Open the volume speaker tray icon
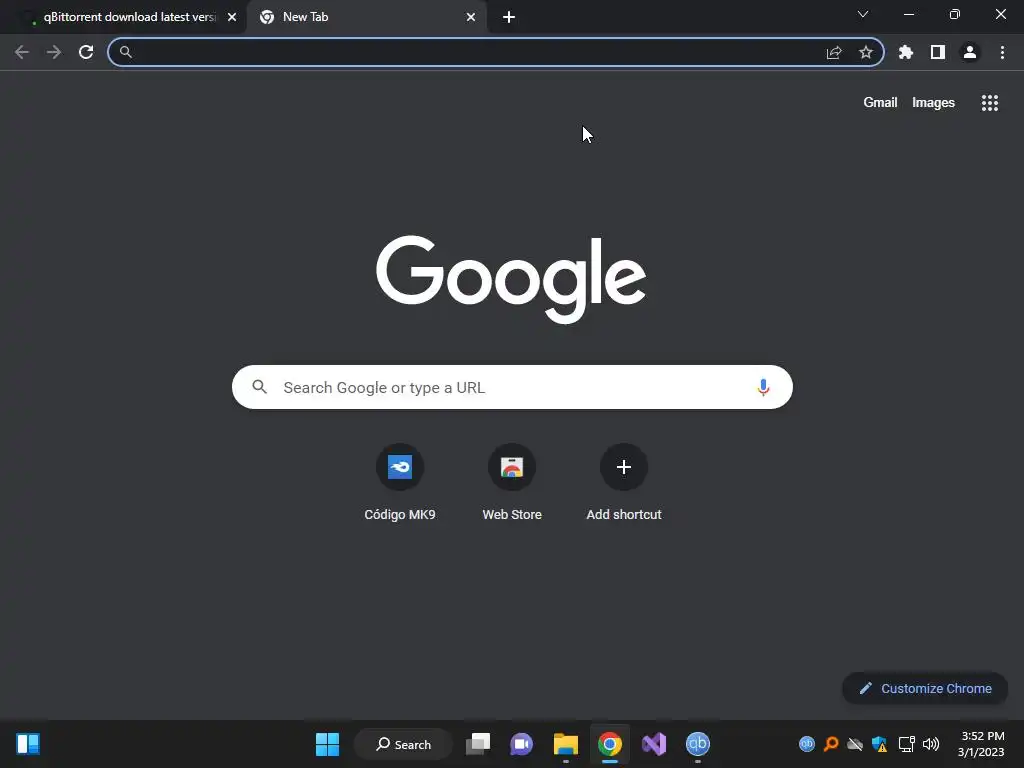 [x=931, y=744]
